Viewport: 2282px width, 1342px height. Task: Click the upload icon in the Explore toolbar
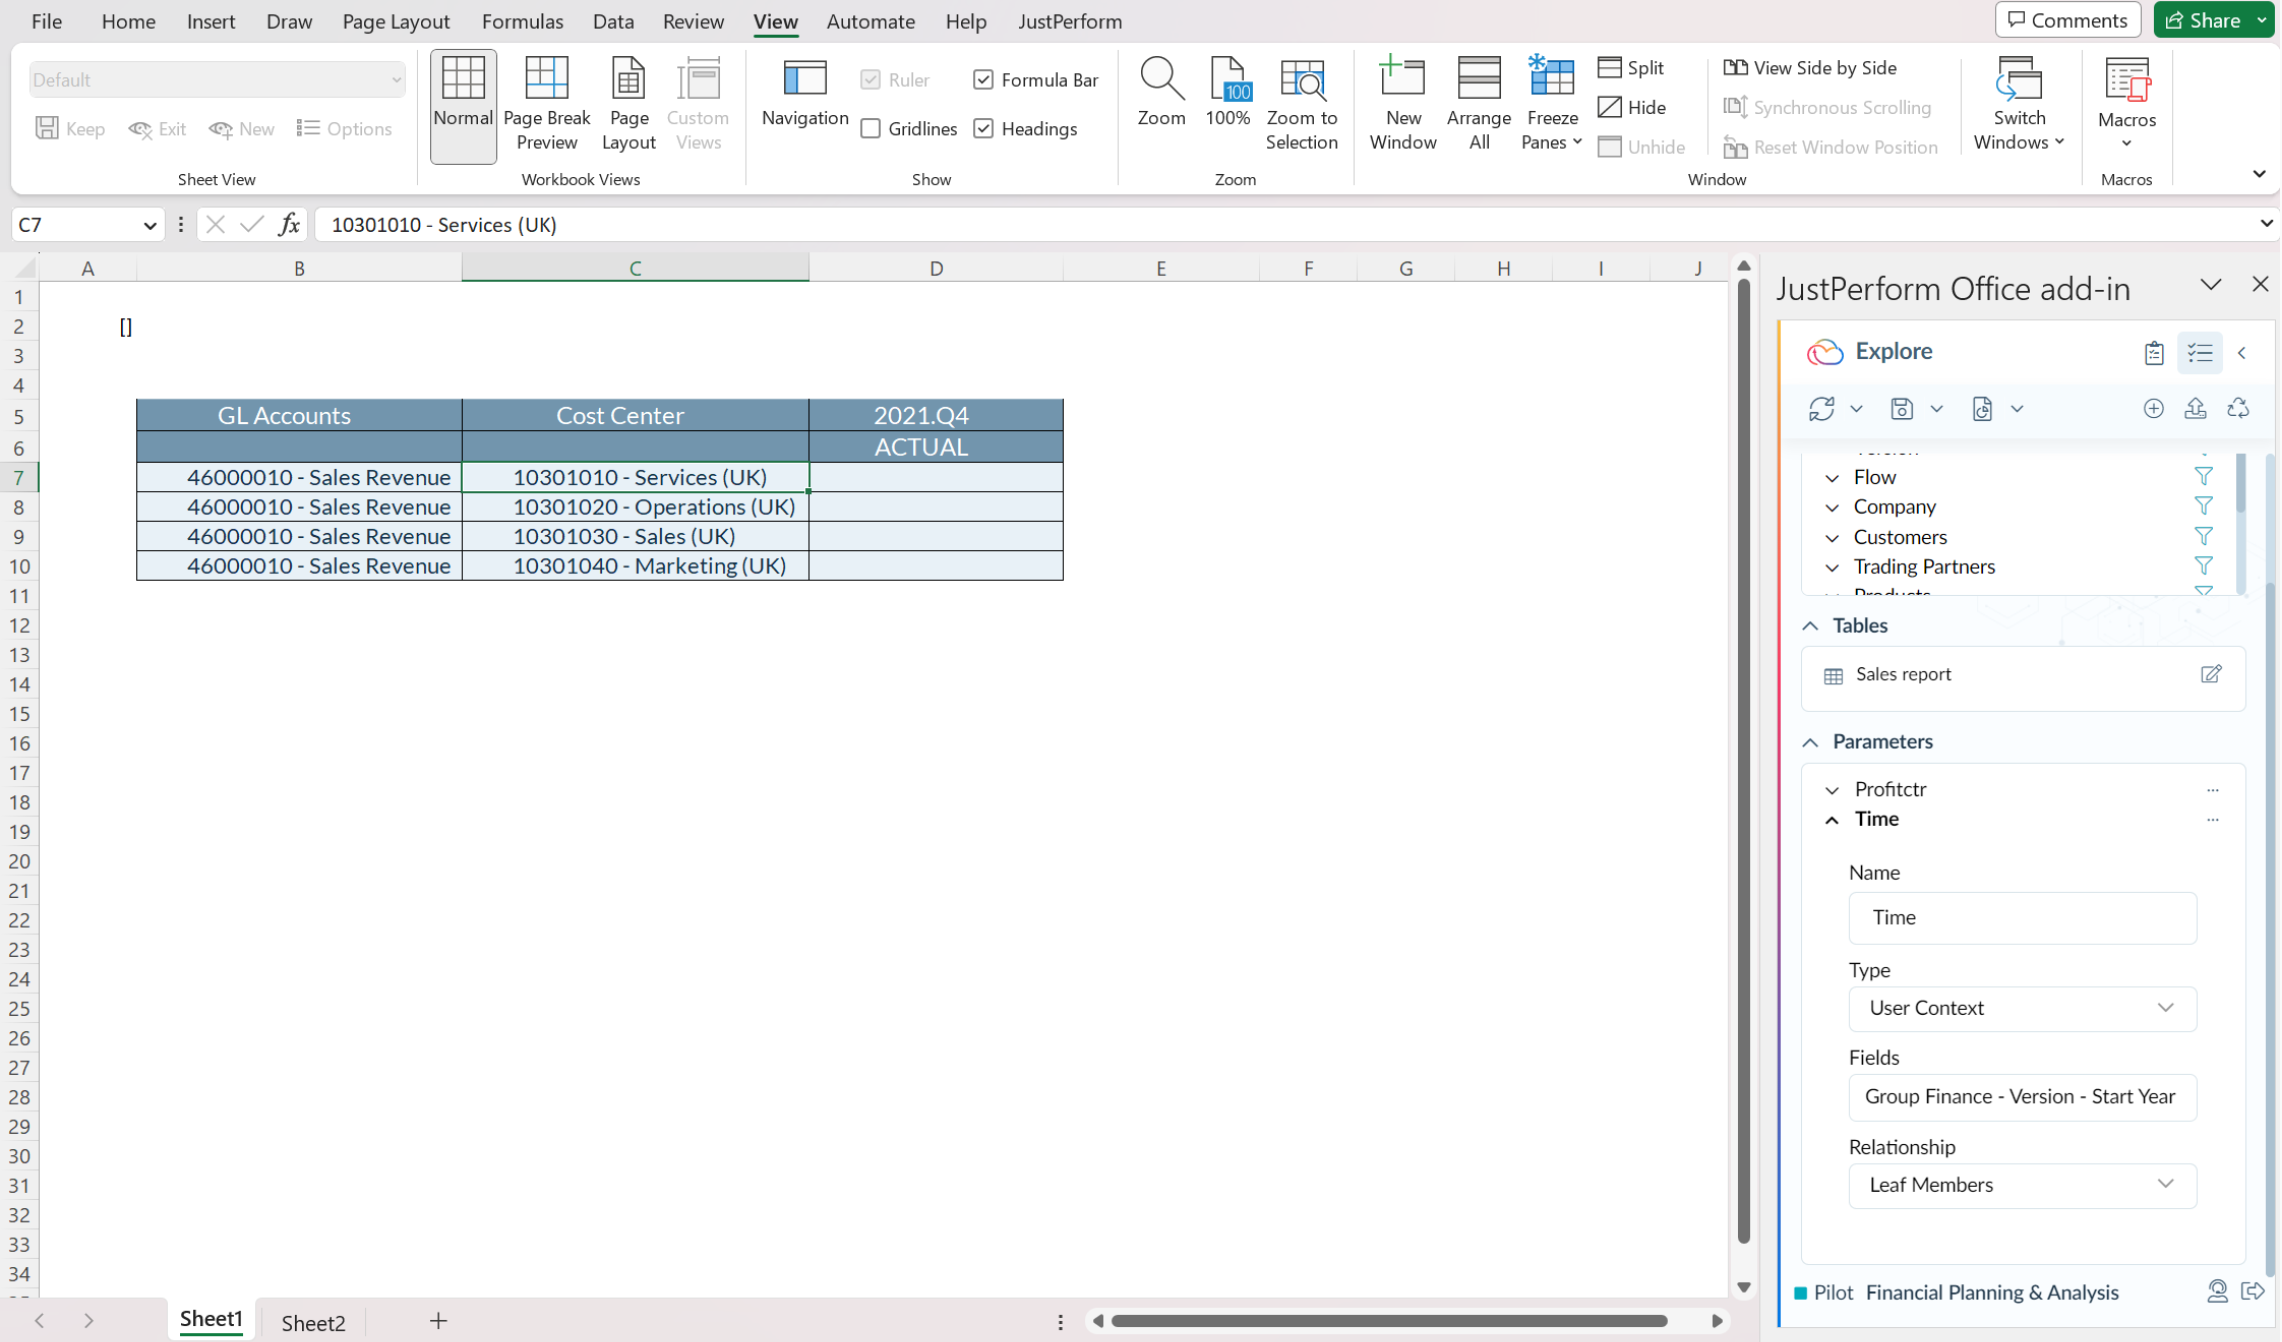[x=2196, y=409]
